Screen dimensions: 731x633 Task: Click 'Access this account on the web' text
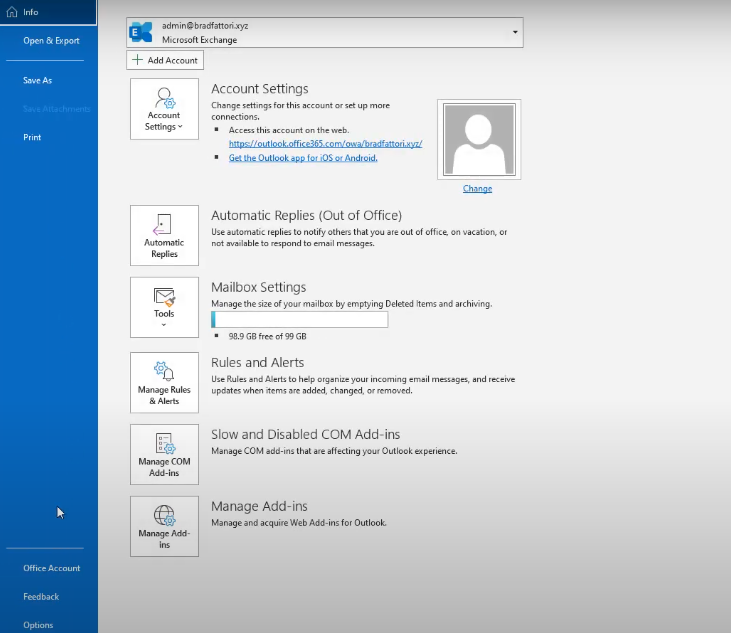(289, 130)
